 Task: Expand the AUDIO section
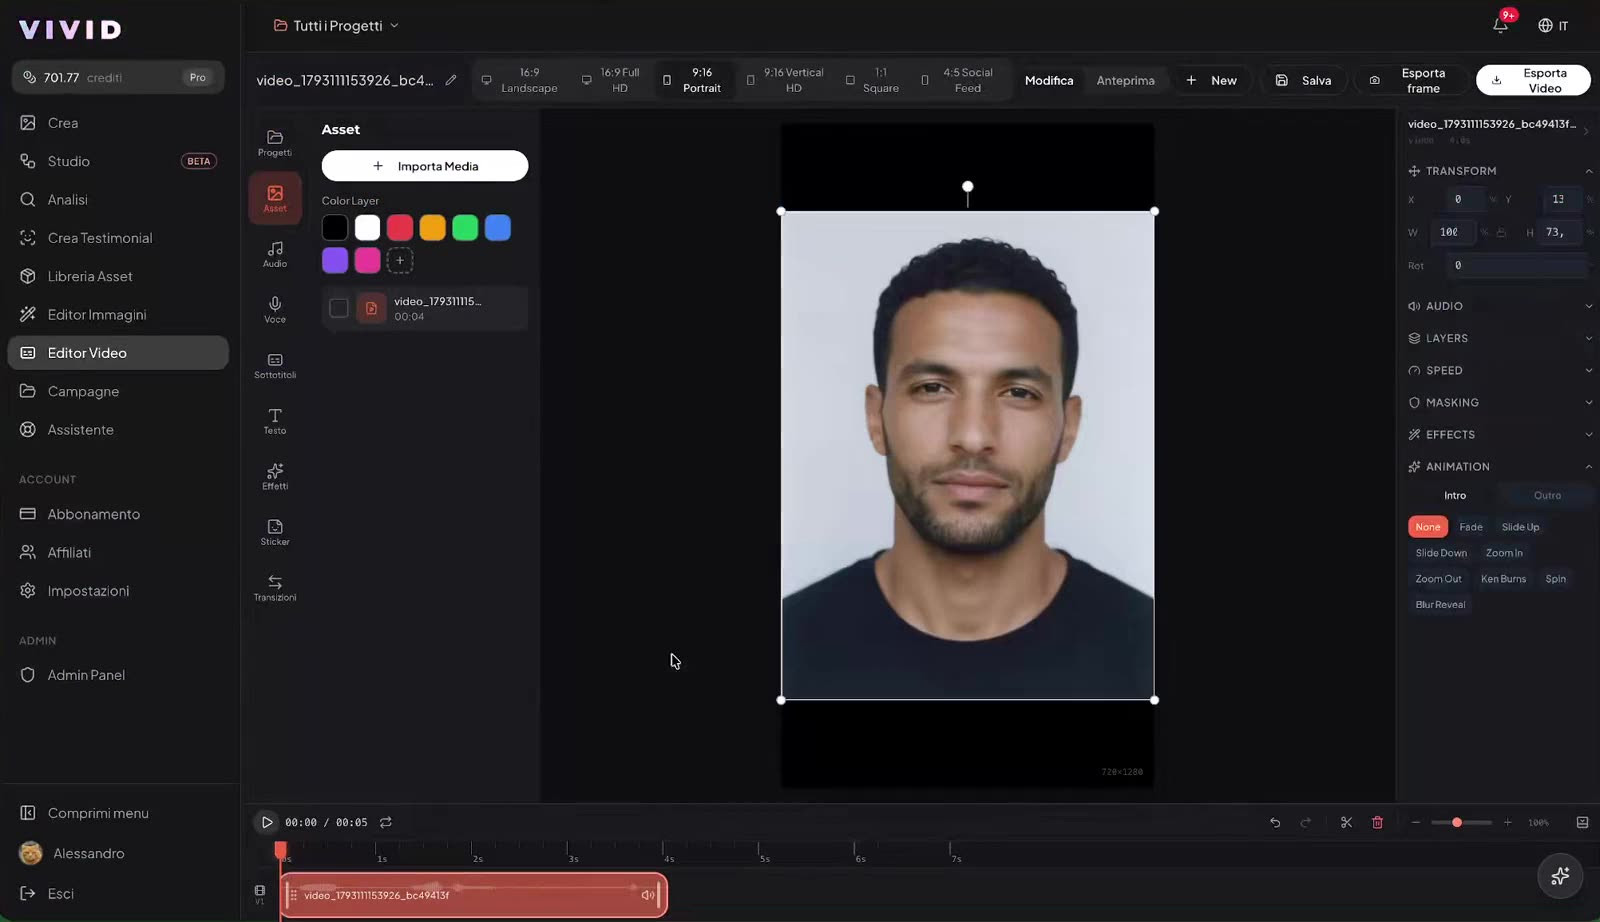(x=1499, y=306)
